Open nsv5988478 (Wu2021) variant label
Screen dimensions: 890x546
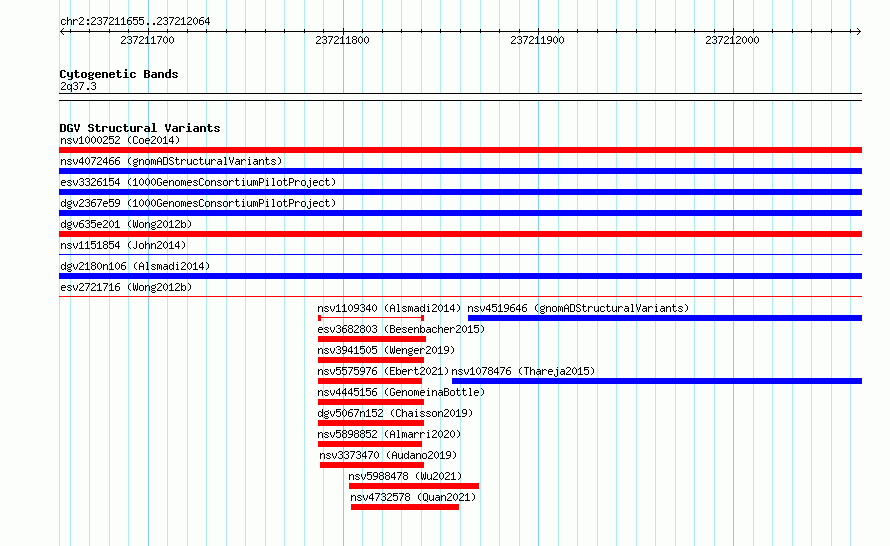click(x=405, y=476)
